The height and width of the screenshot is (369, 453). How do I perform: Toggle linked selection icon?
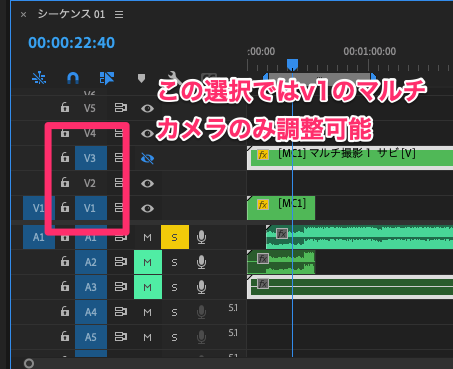point(107,78)
